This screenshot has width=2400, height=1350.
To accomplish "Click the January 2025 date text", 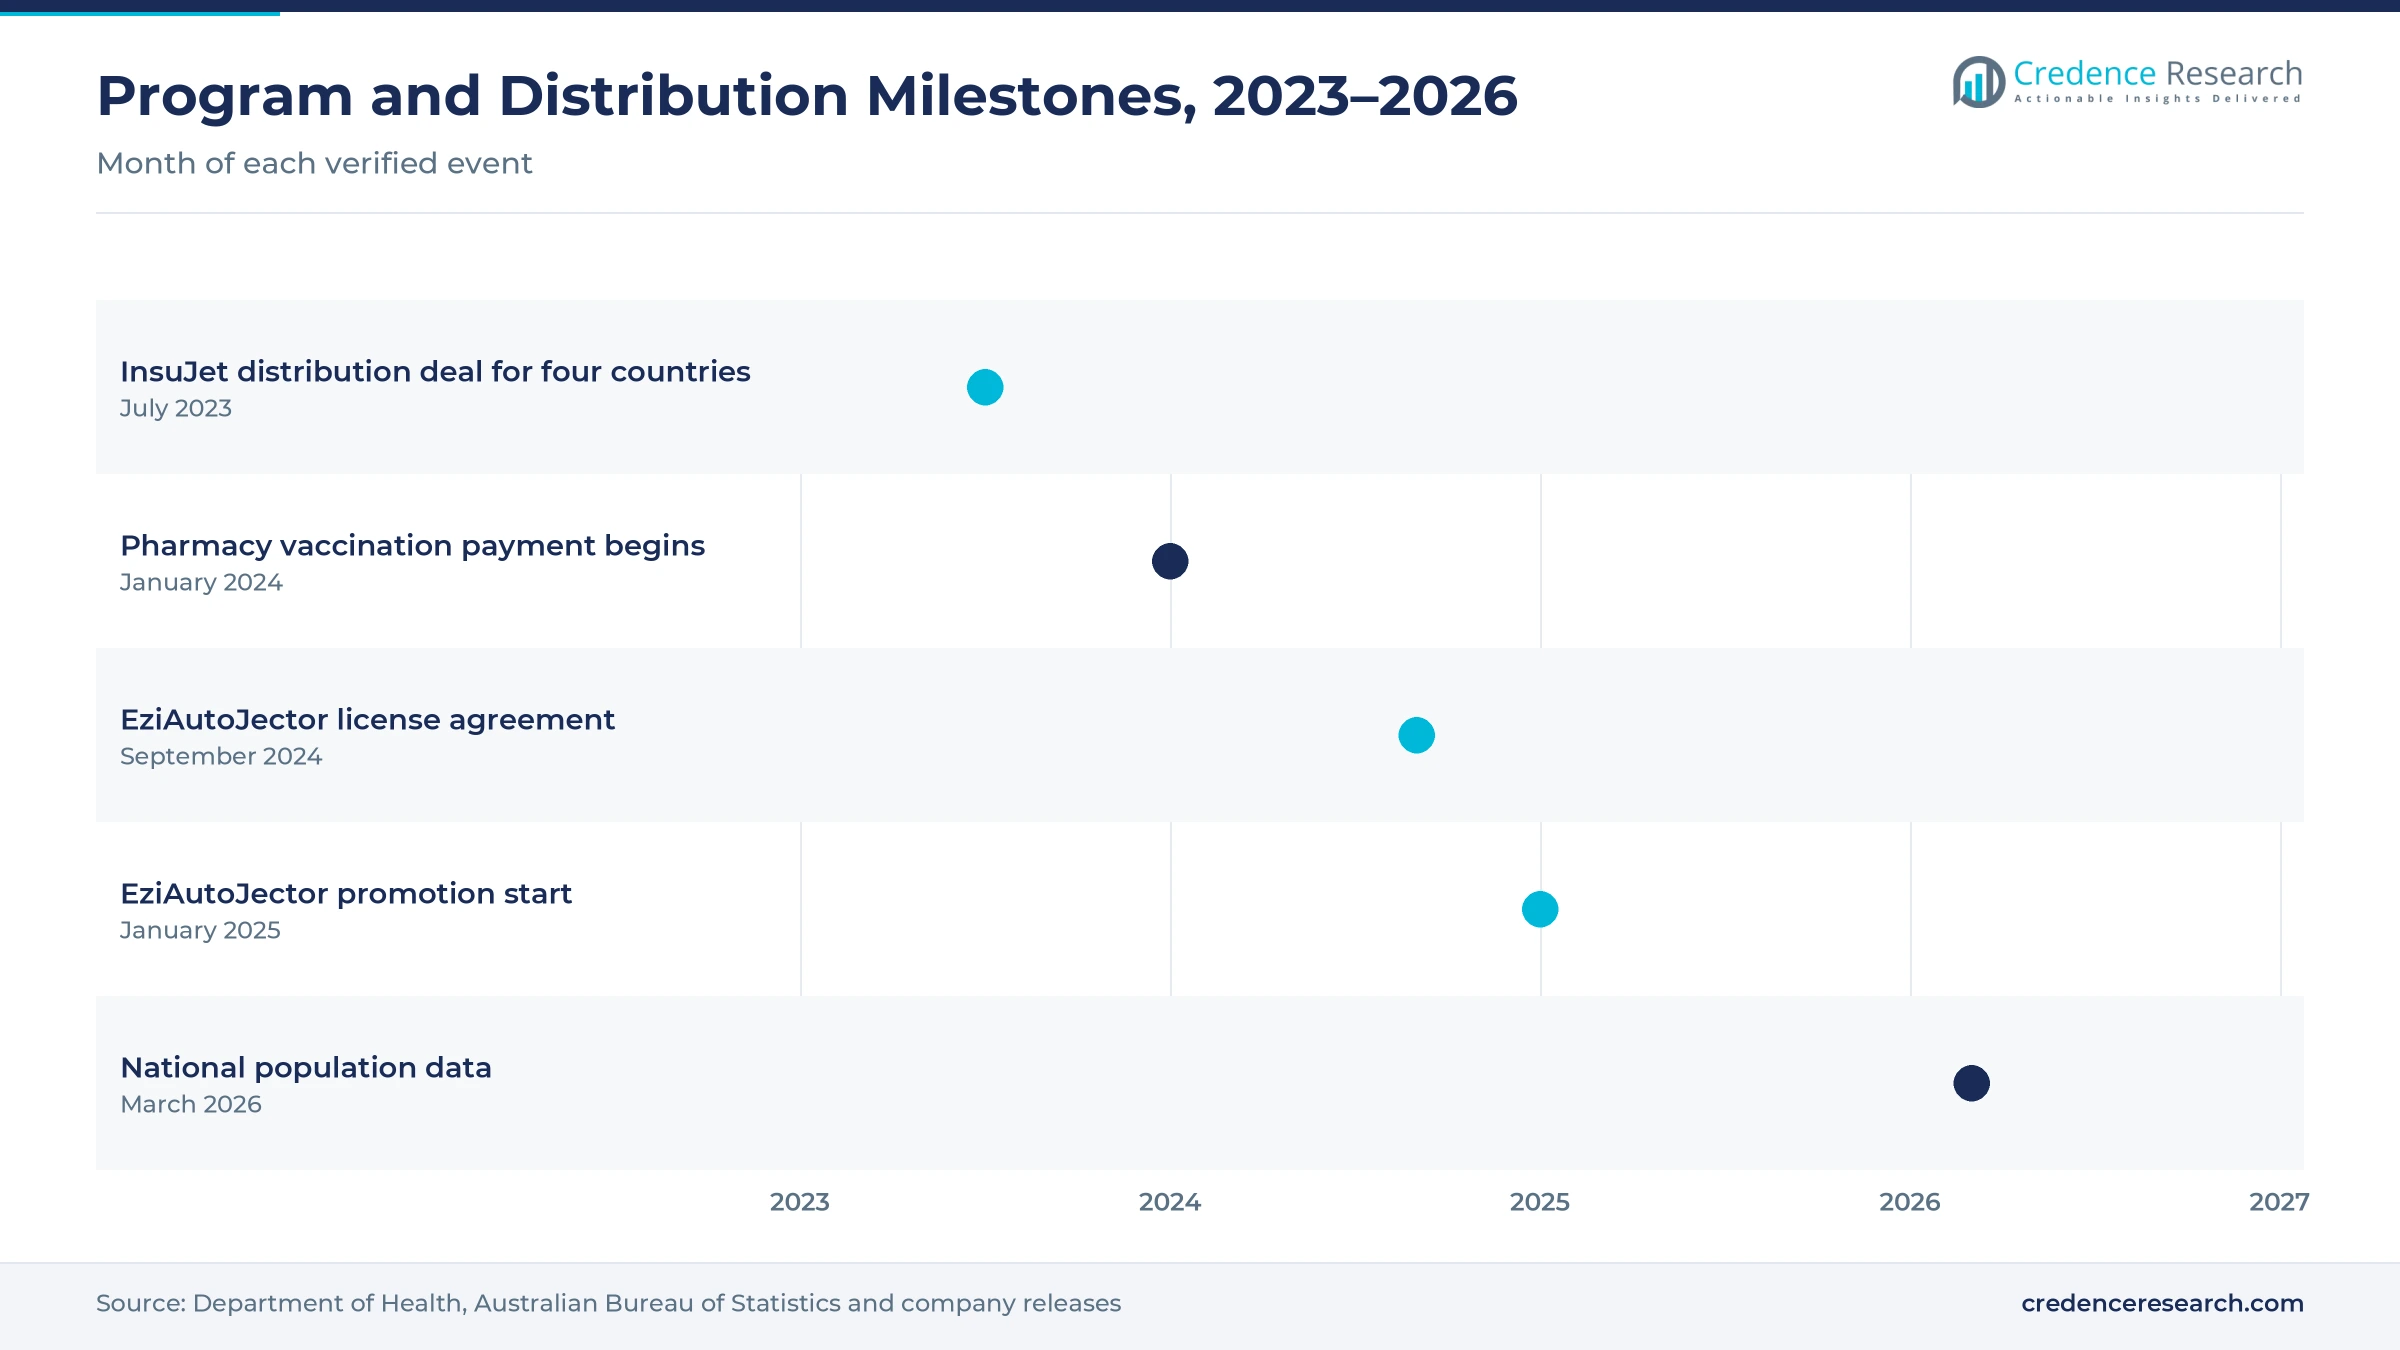I will click(x=200, y=930).
